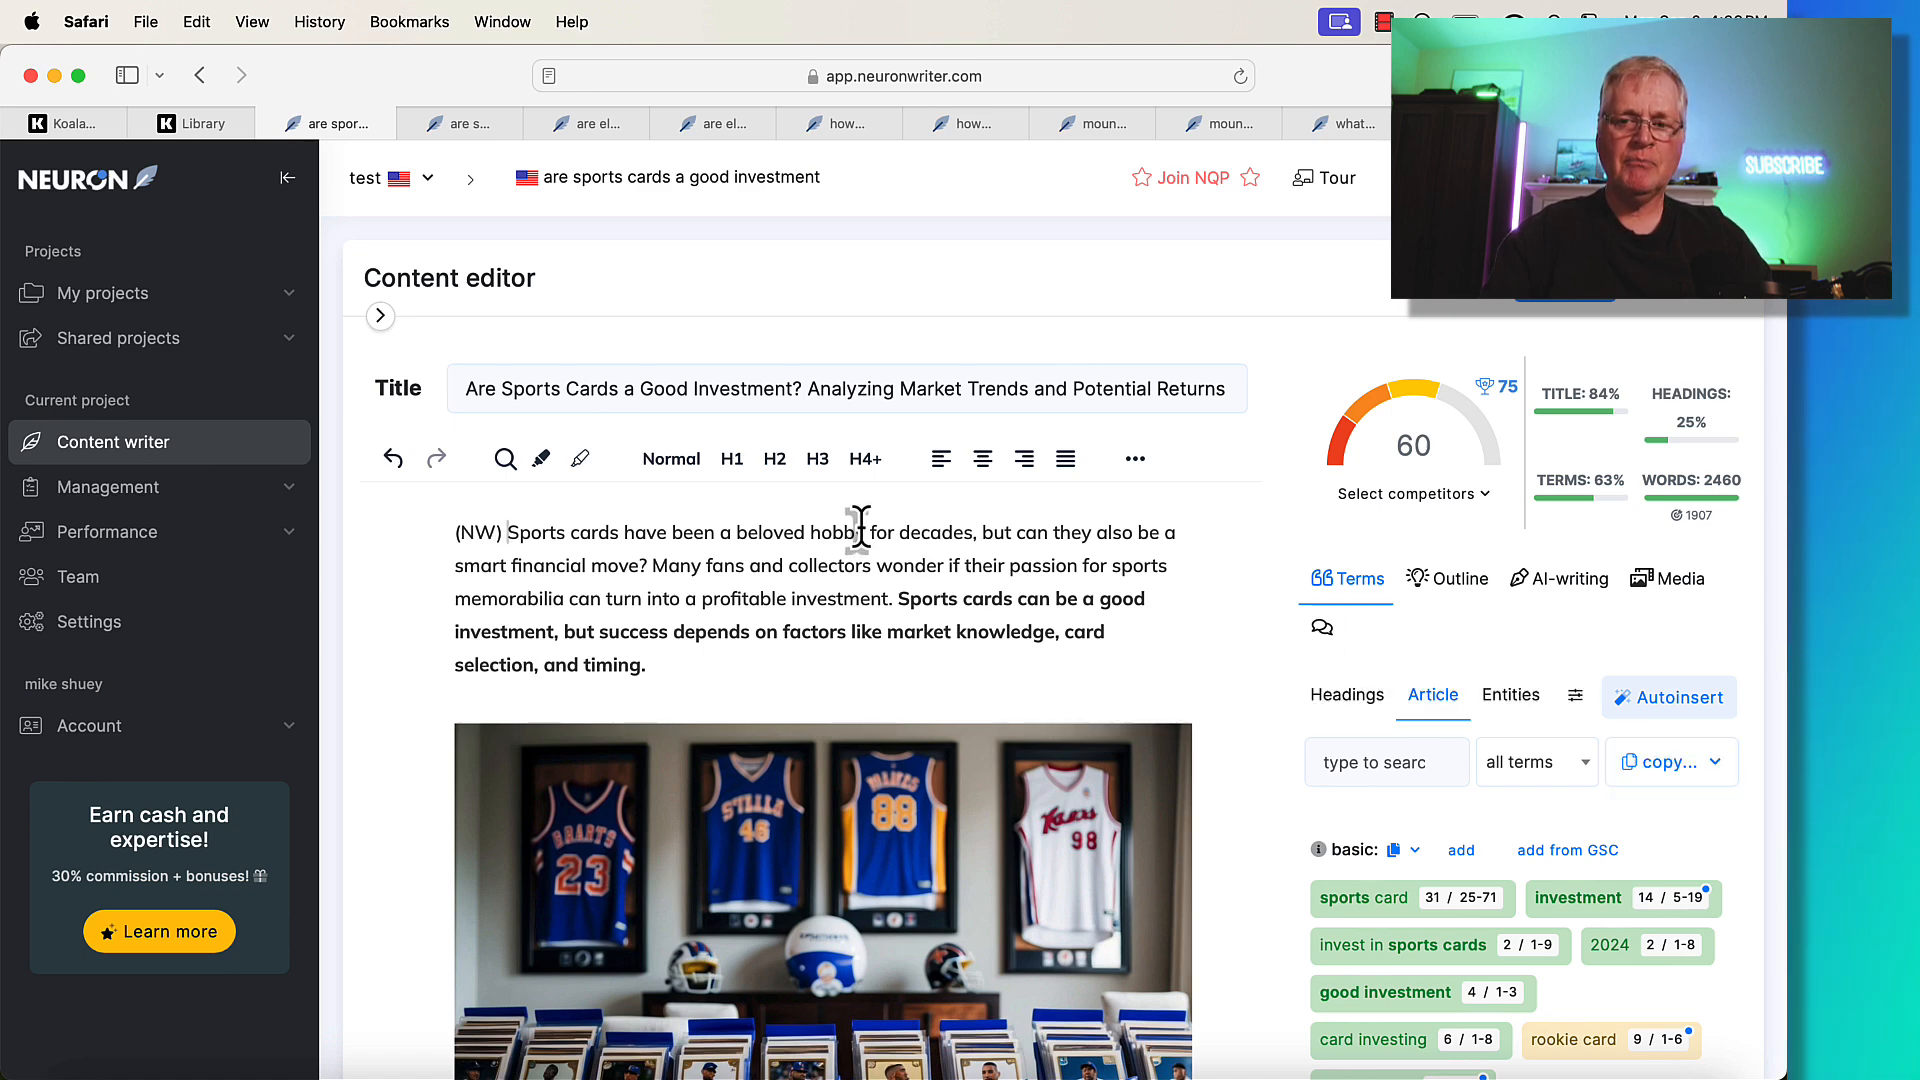Switch to the AI-writing tab
The image size is (1920, 1080).
click(x=1559, y=578)
